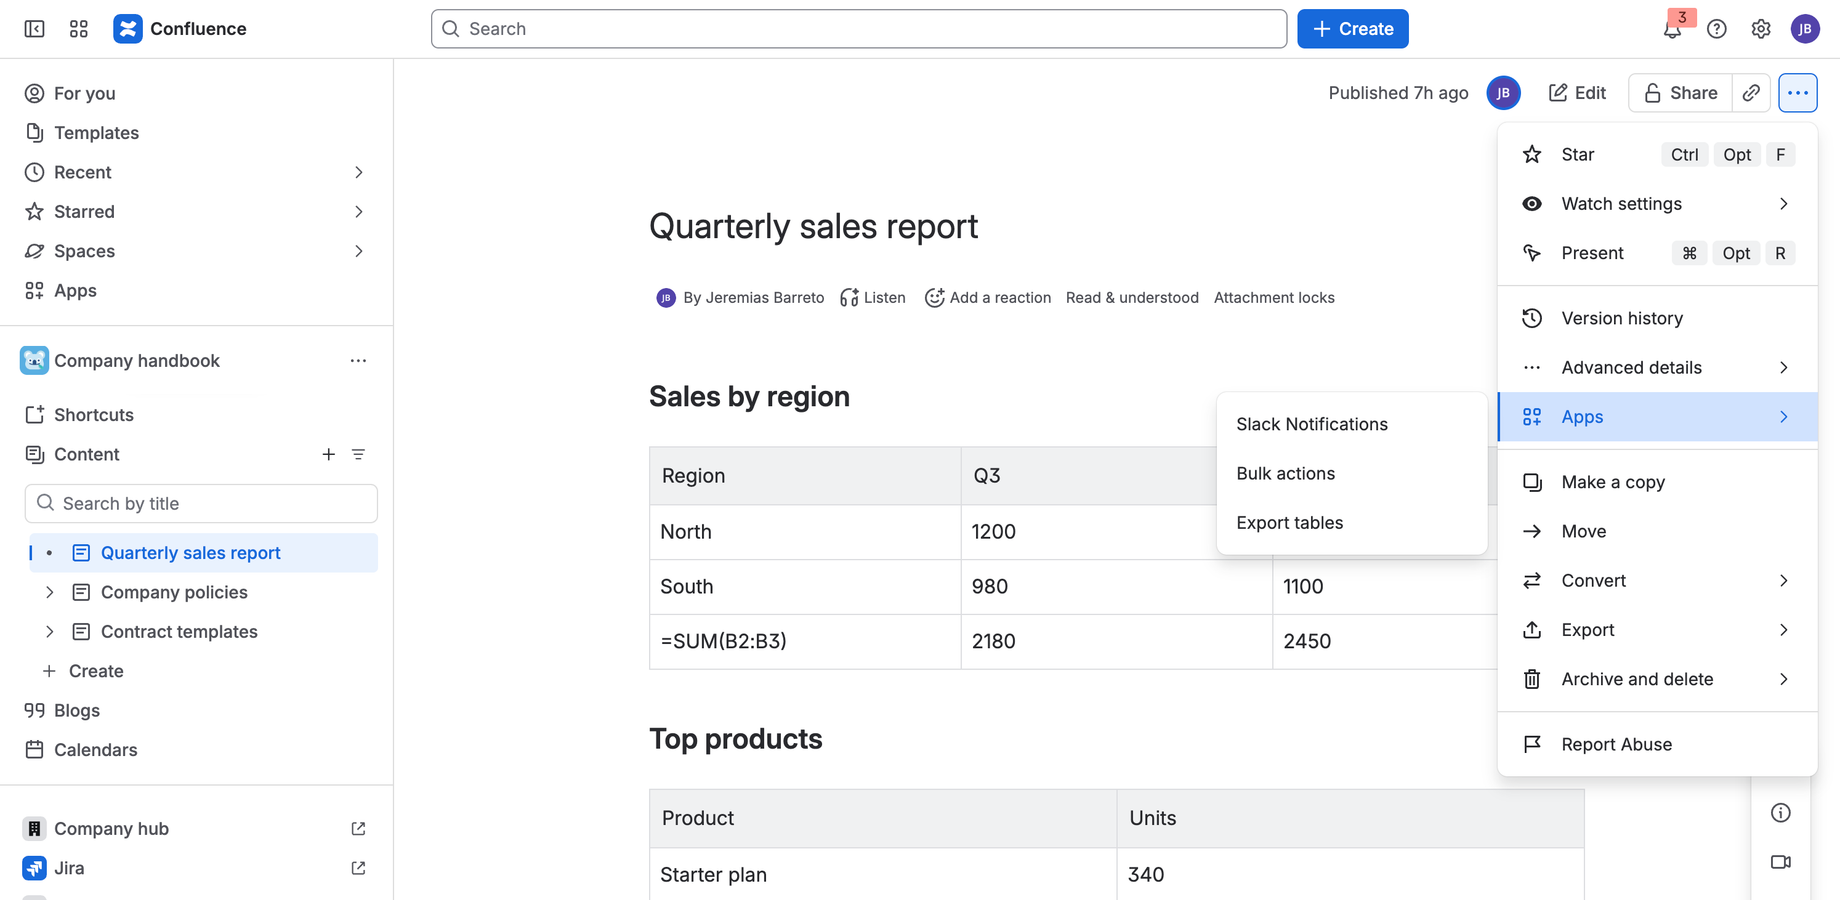
Task: Select Report Abuse menu item
Action: click(x=1657, y=744)
